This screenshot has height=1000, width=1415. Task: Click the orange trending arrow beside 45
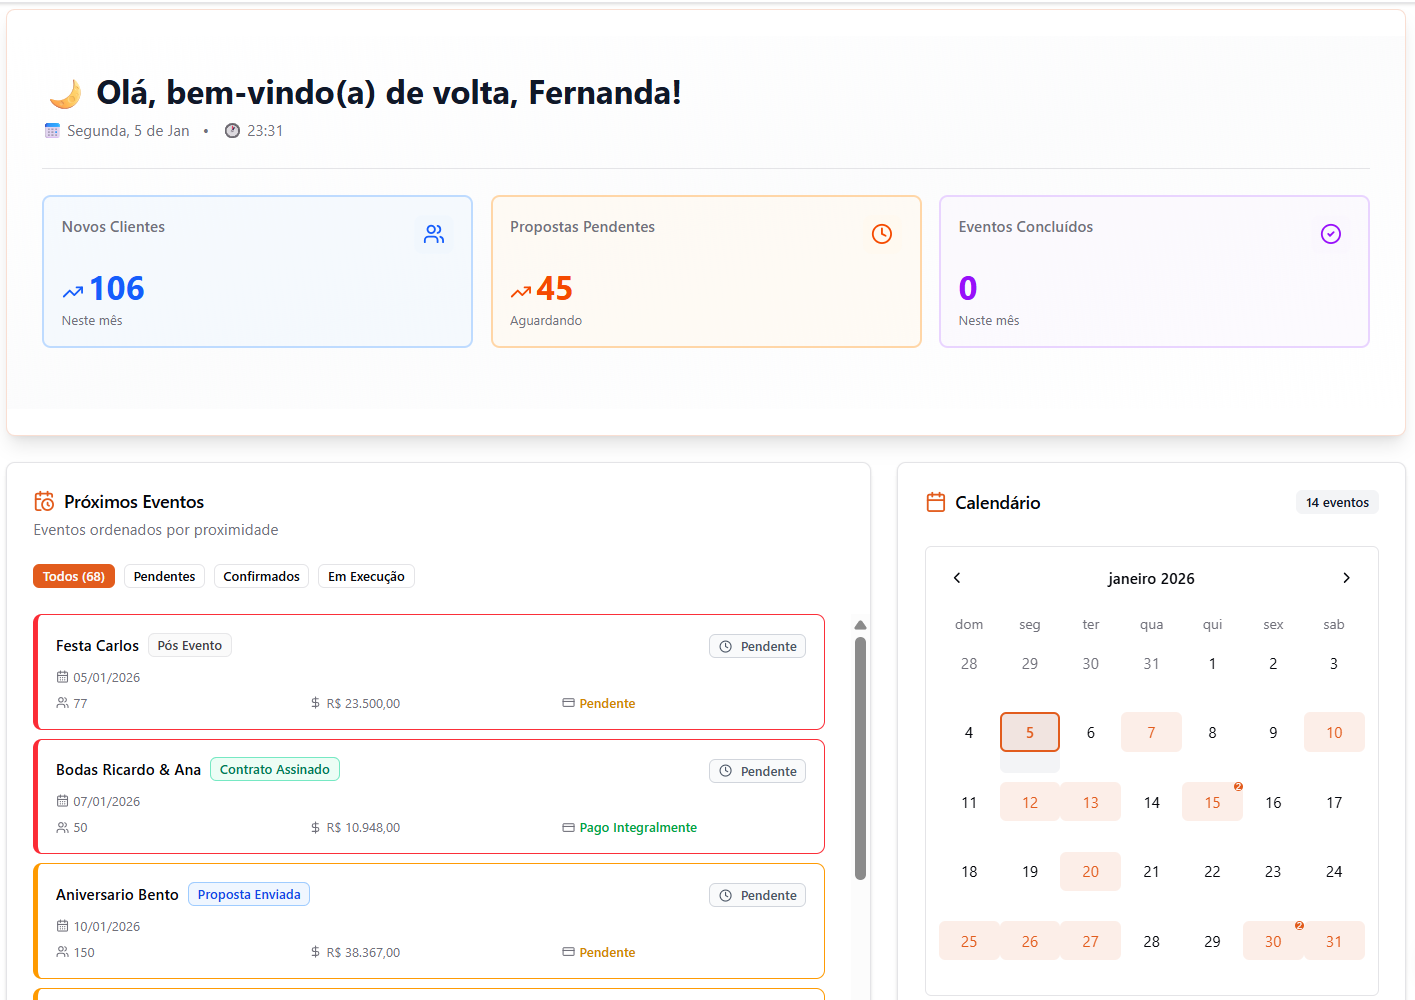click(521, 292)
